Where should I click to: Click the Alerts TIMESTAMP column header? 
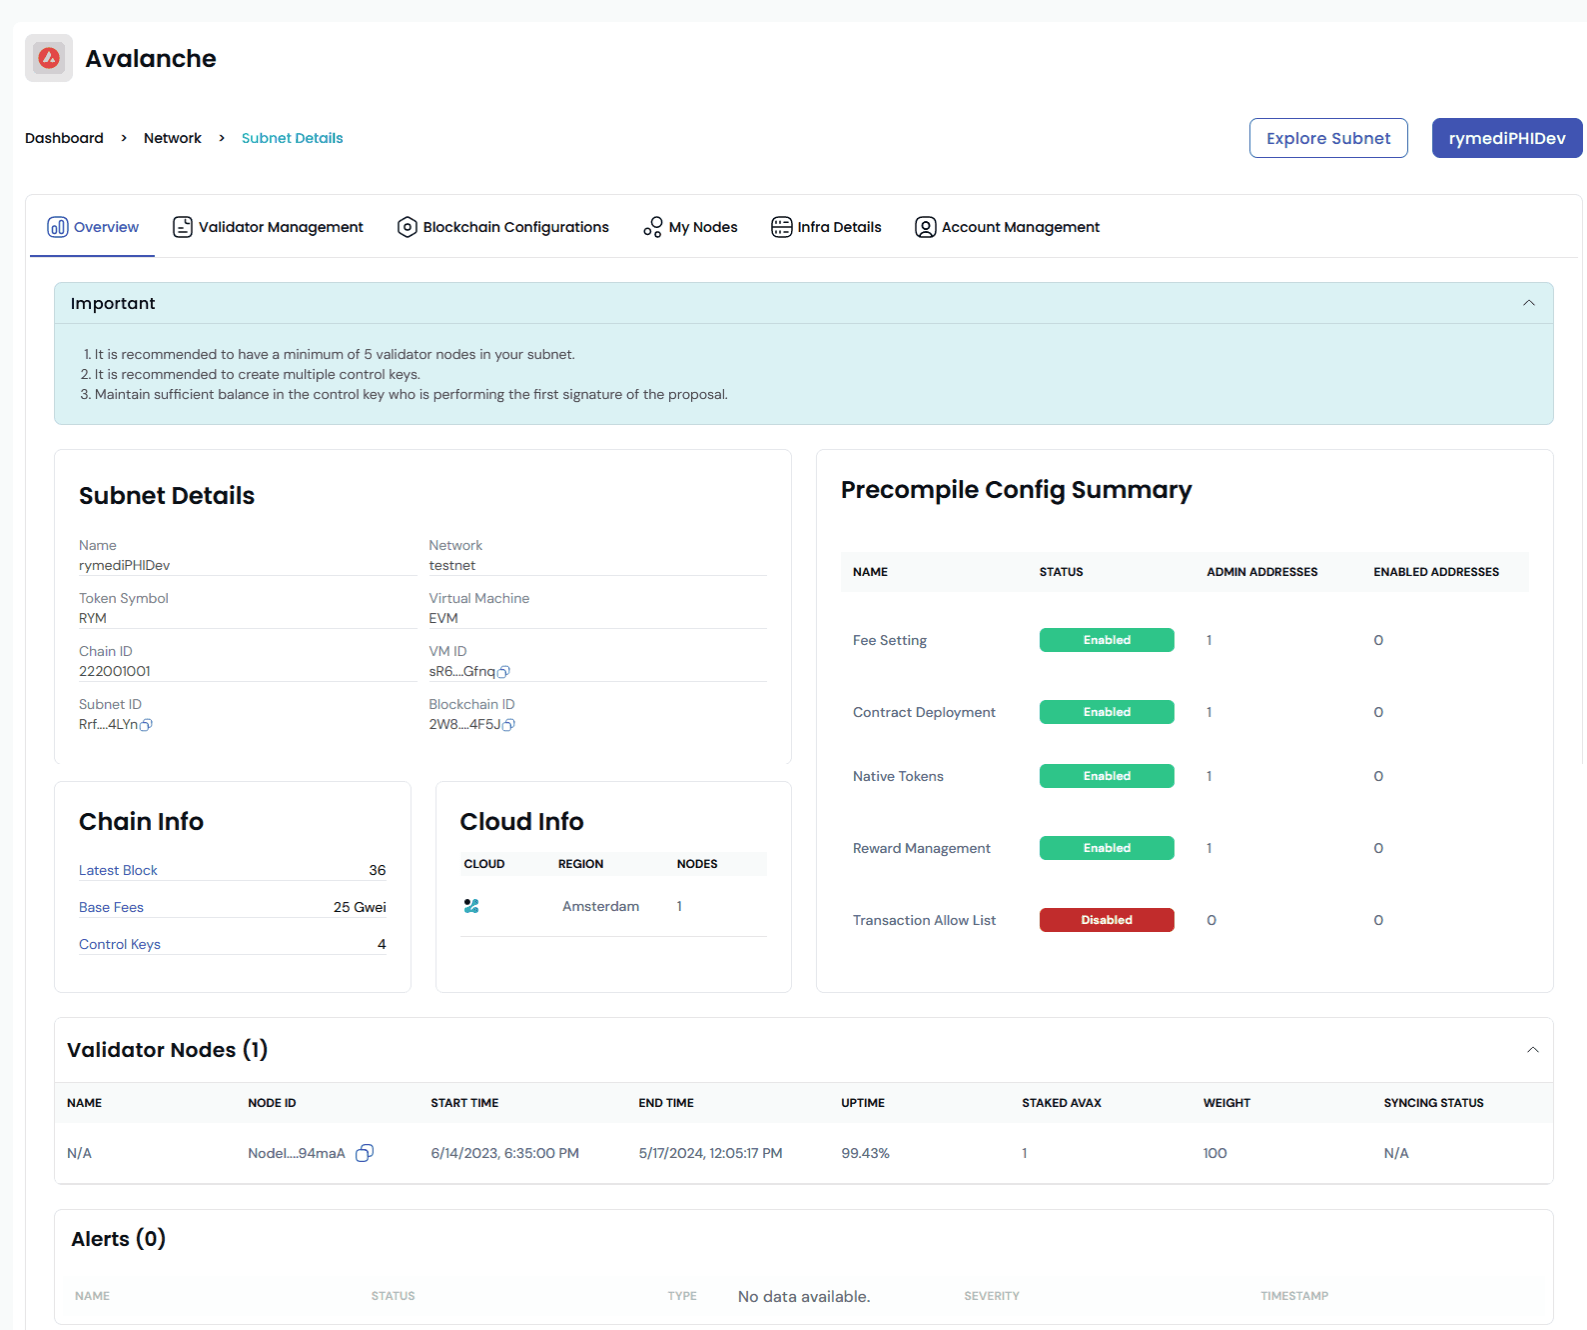pyautogui.click(x=1294, y=1296)
